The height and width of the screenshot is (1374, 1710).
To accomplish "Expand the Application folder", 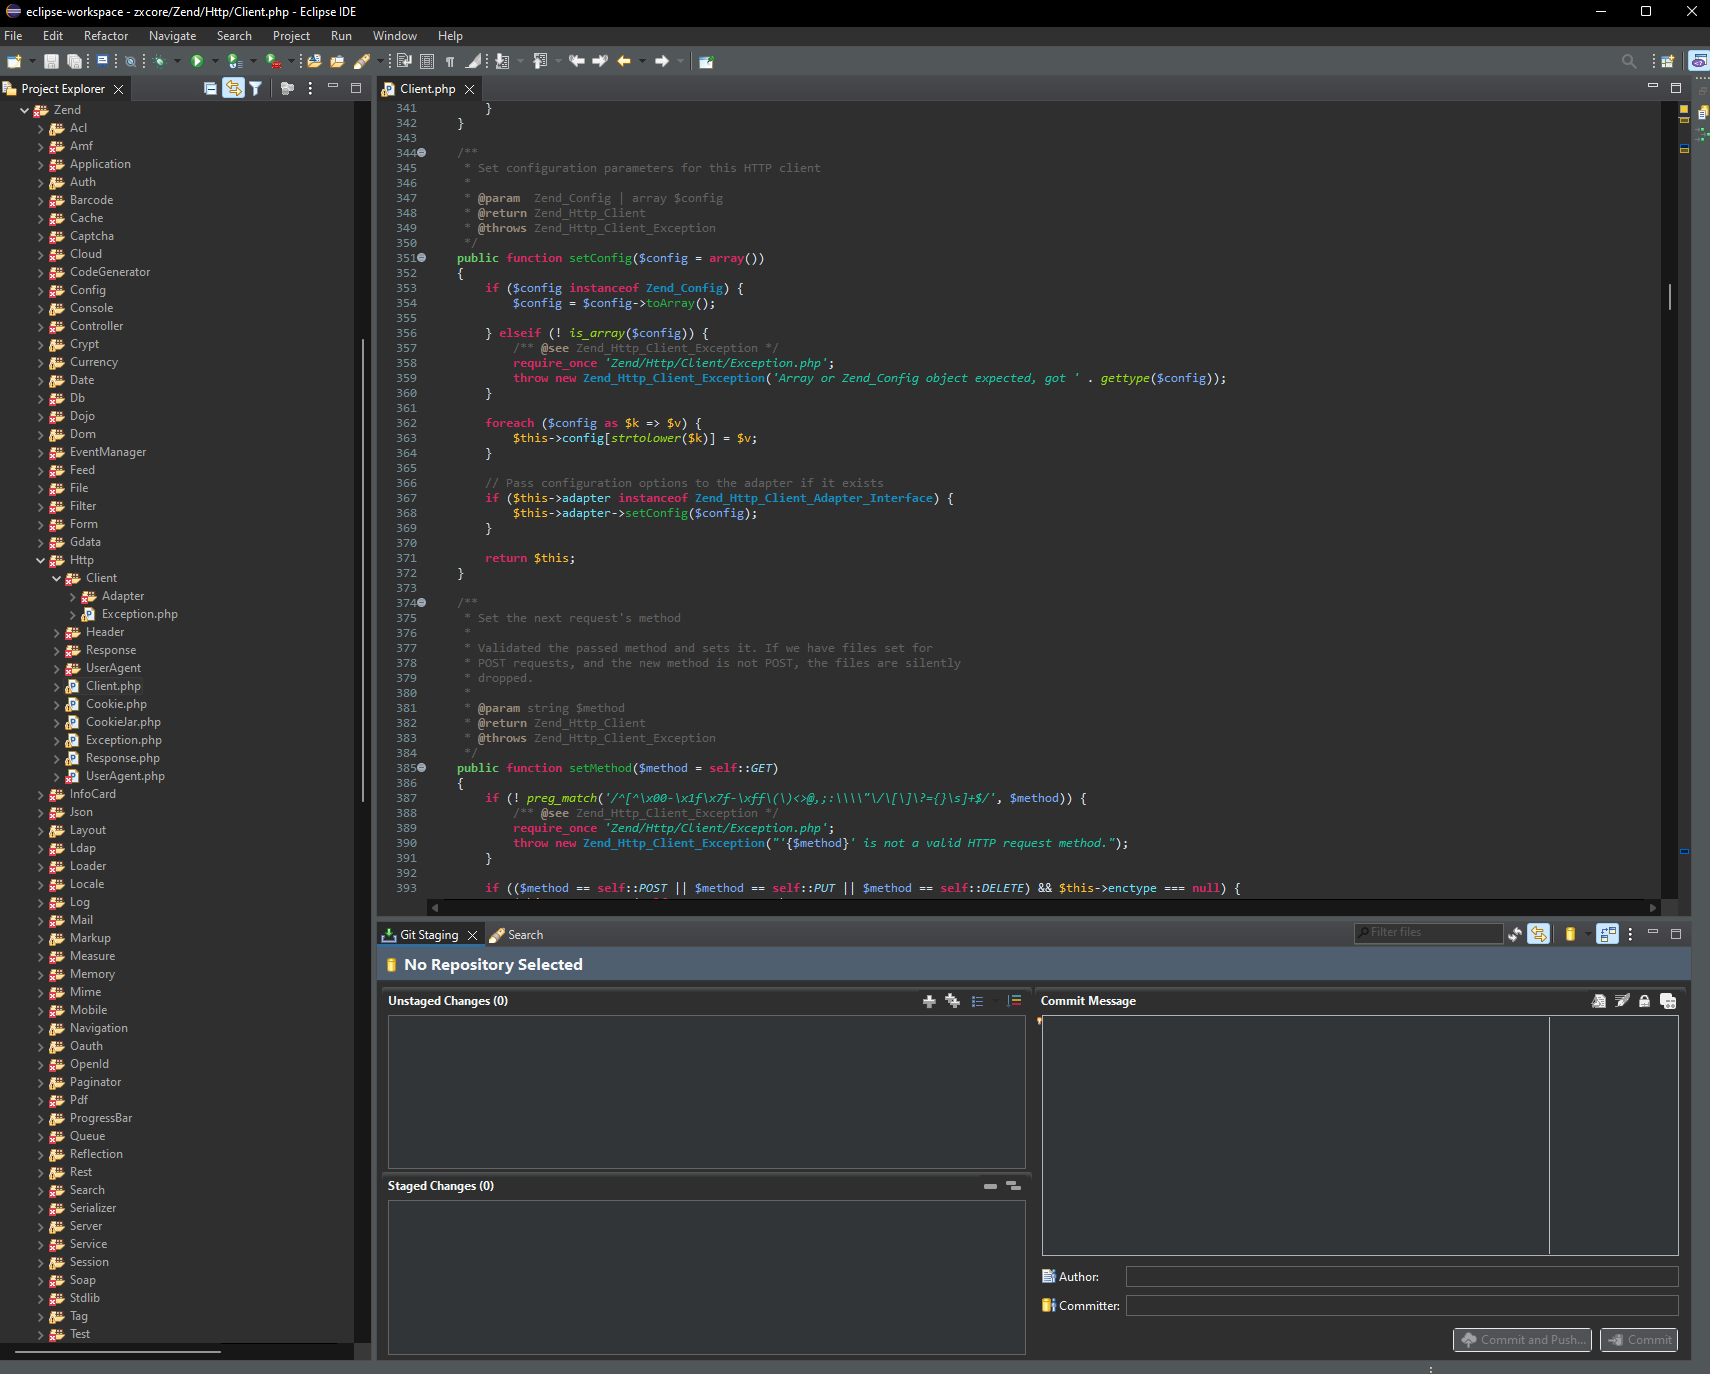I will (41, 164).
